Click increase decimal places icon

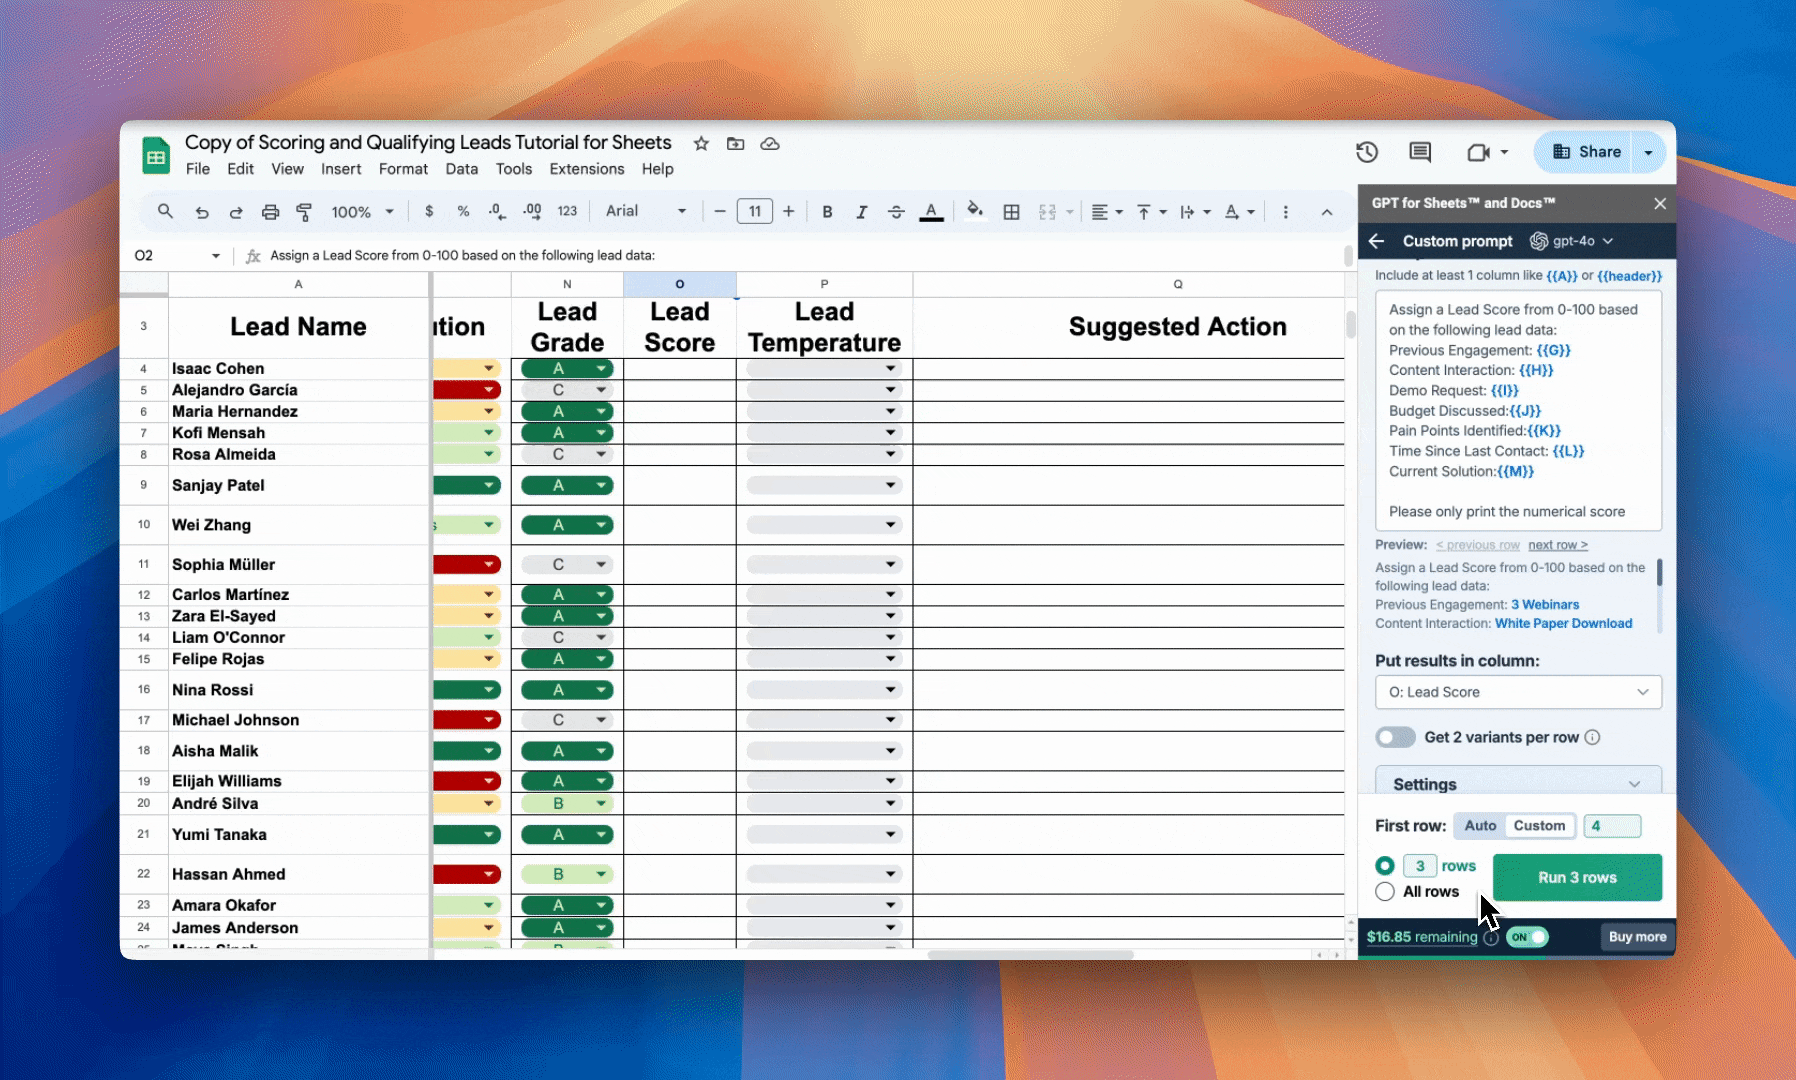pyautogui.click(x=532, y=211)
